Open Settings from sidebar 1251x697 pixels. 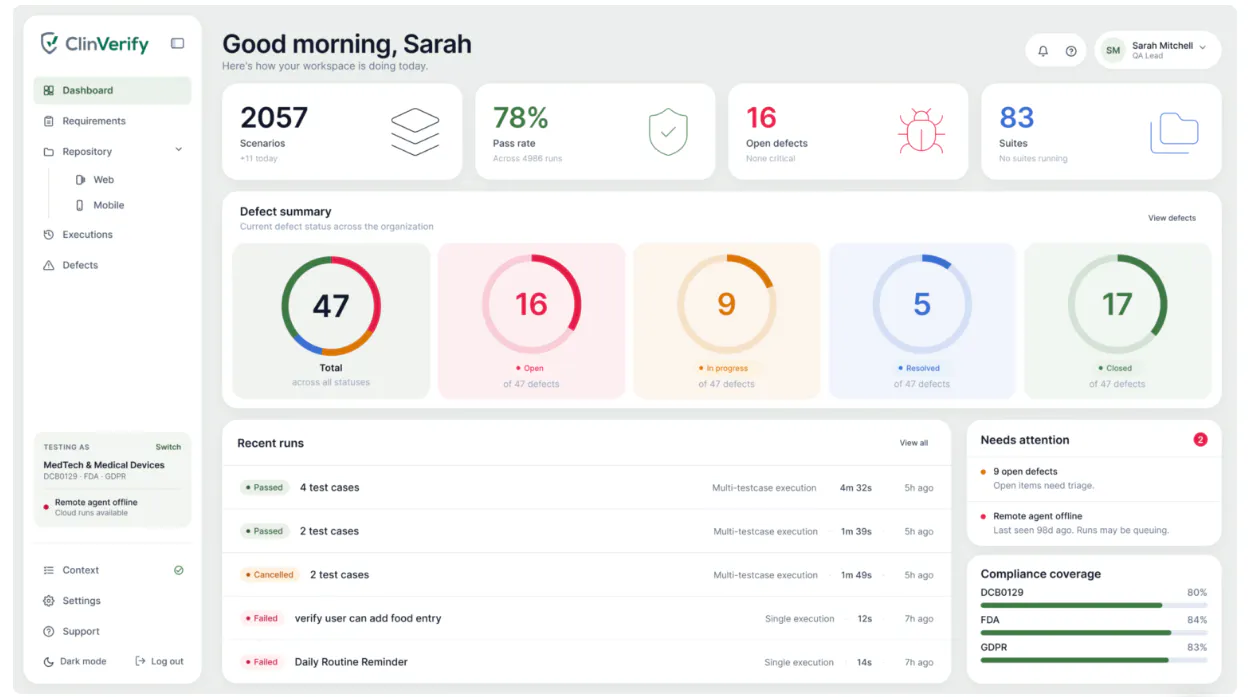(x=112, y=601)
